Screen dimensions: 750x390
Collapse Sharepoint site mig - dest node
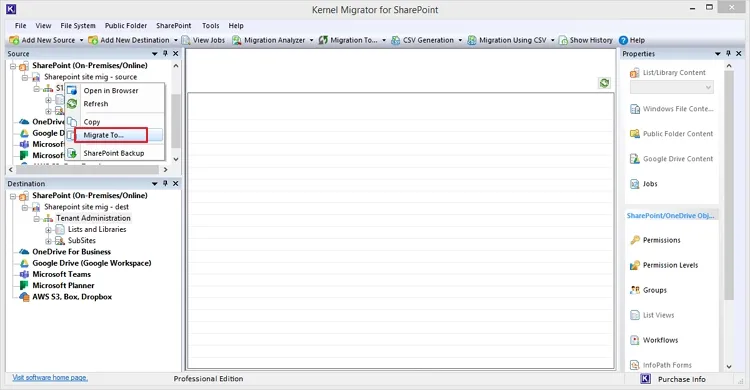point(25,207)
